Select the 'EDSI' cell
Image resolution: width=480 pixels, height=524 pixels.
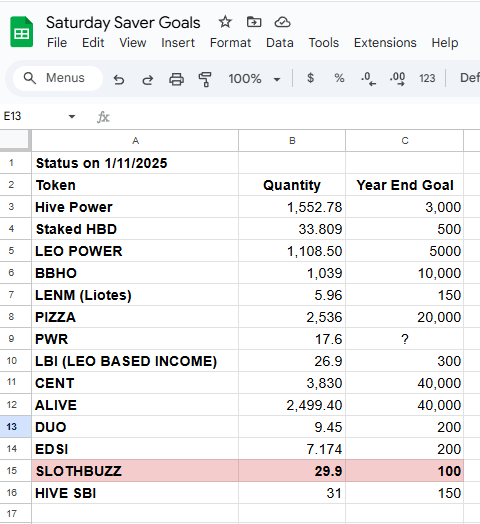(x=135, y=449)
